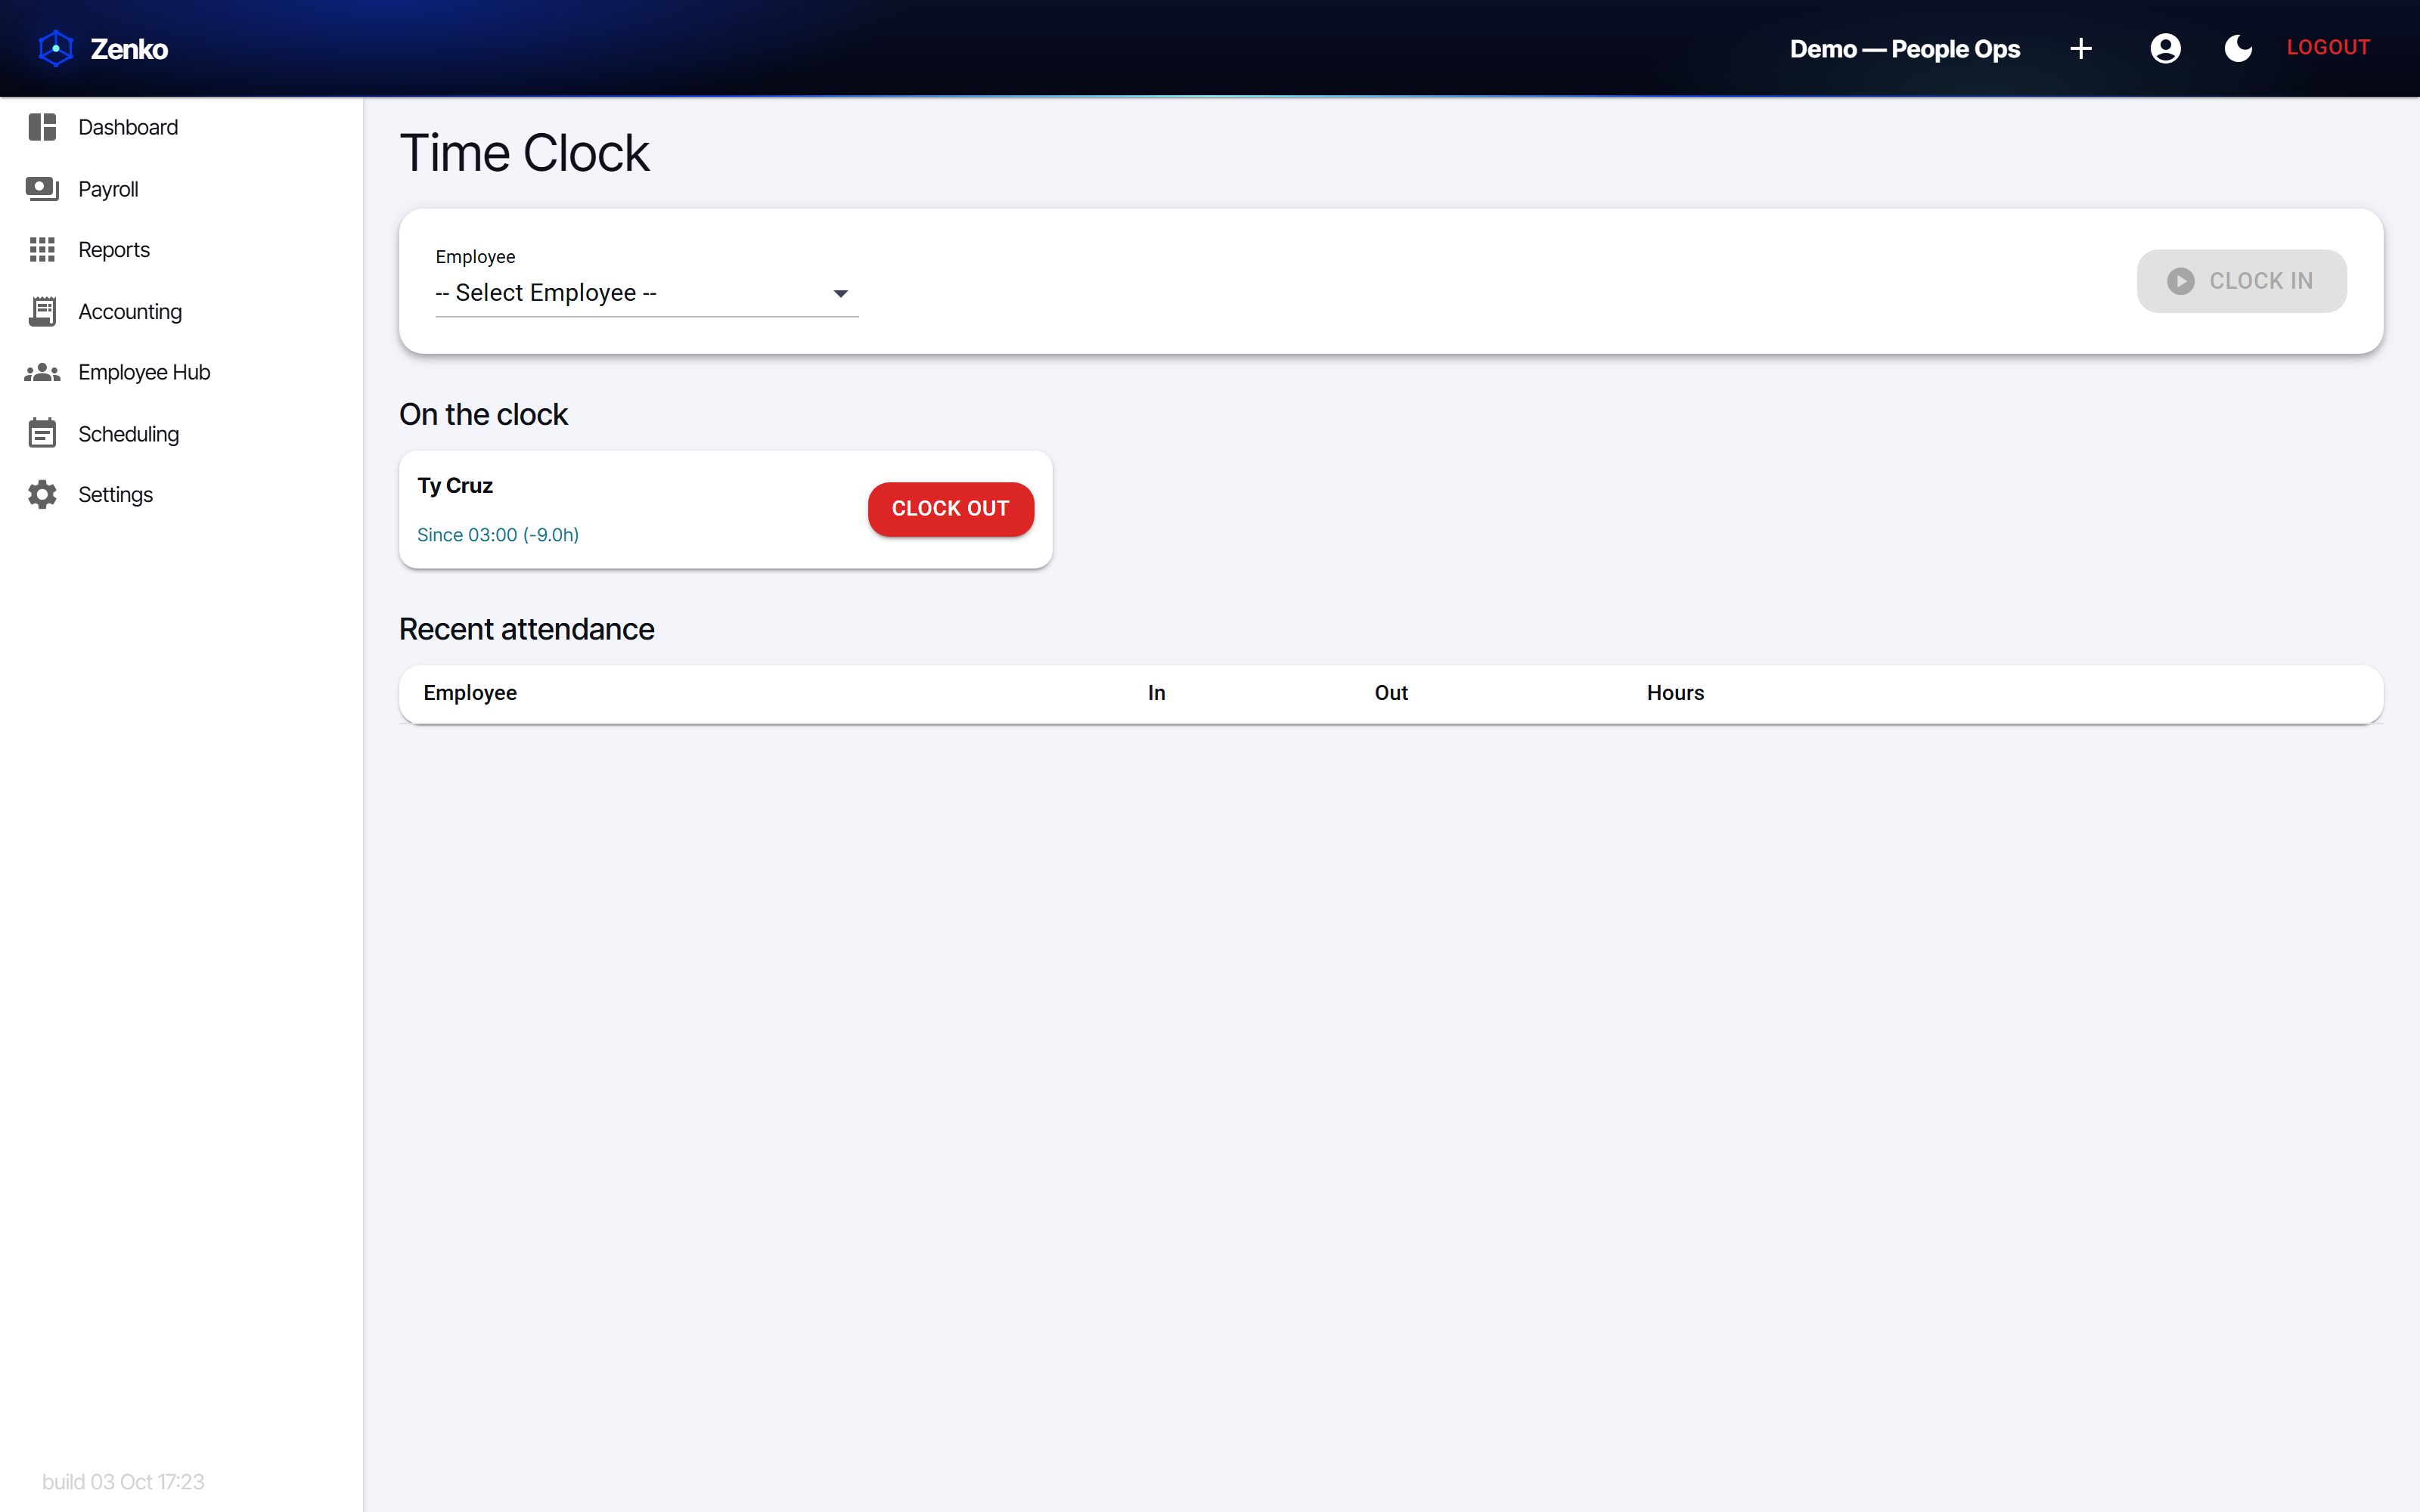Click the Out column header

(x=1391, y=693)
